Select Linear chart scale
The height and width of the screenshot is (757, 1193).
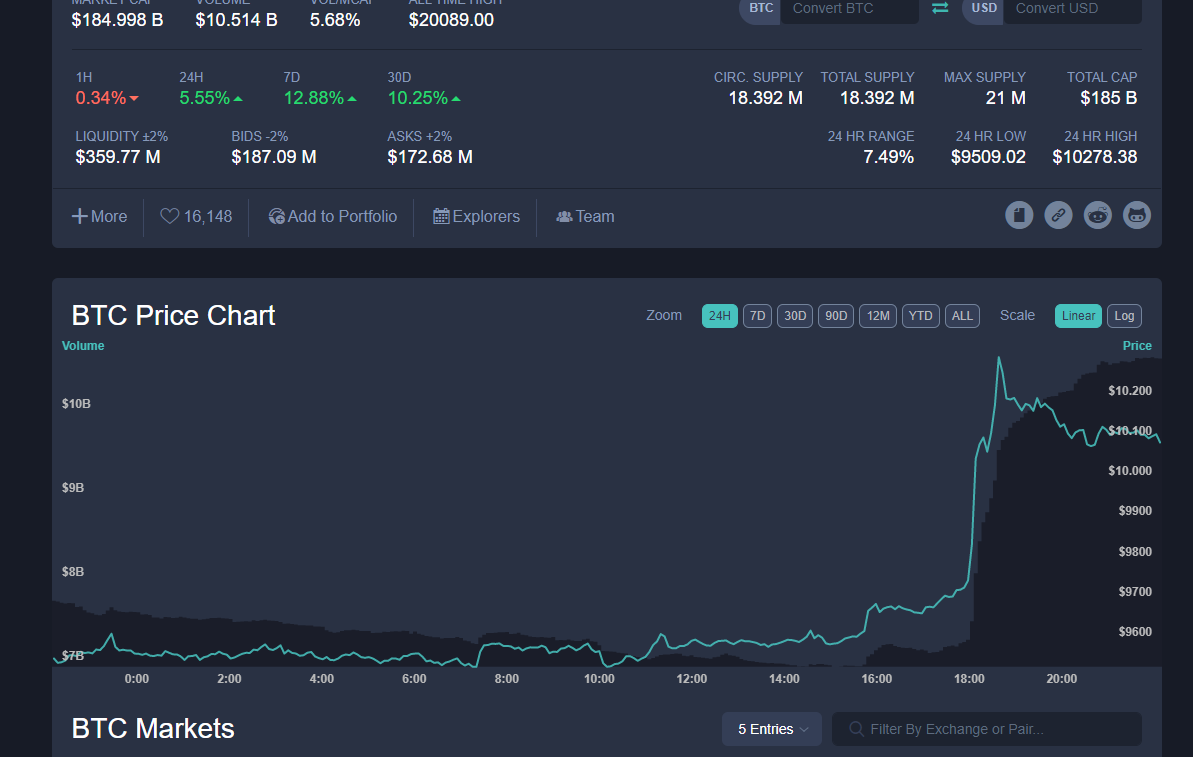1078,316
